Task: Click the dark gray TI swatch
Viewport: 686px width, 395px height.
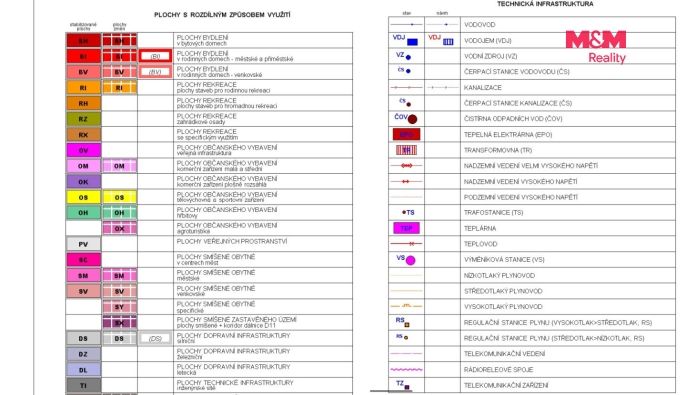Action: (83, 385)
